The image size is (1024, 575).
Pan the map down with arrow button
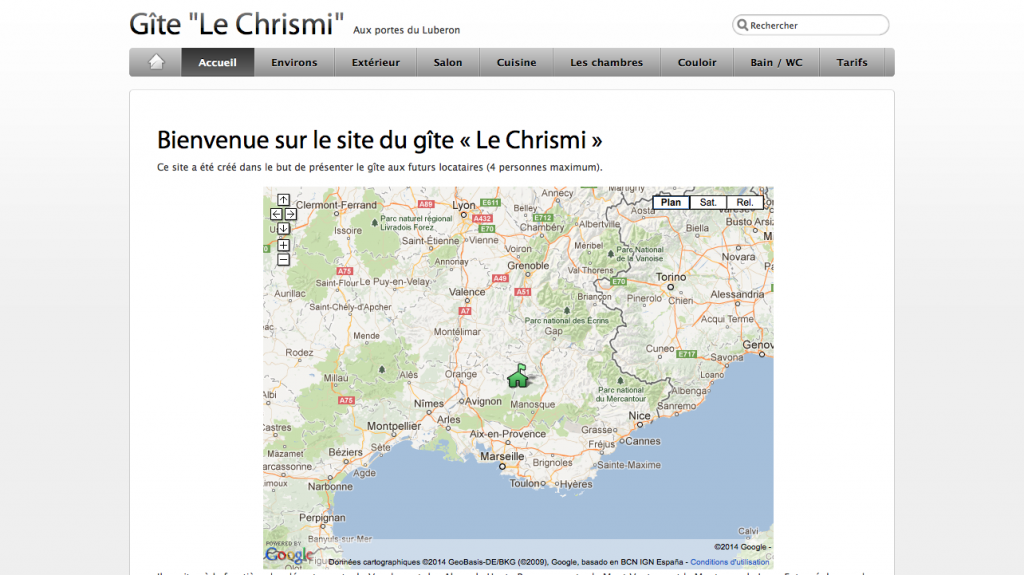(283, 228)
